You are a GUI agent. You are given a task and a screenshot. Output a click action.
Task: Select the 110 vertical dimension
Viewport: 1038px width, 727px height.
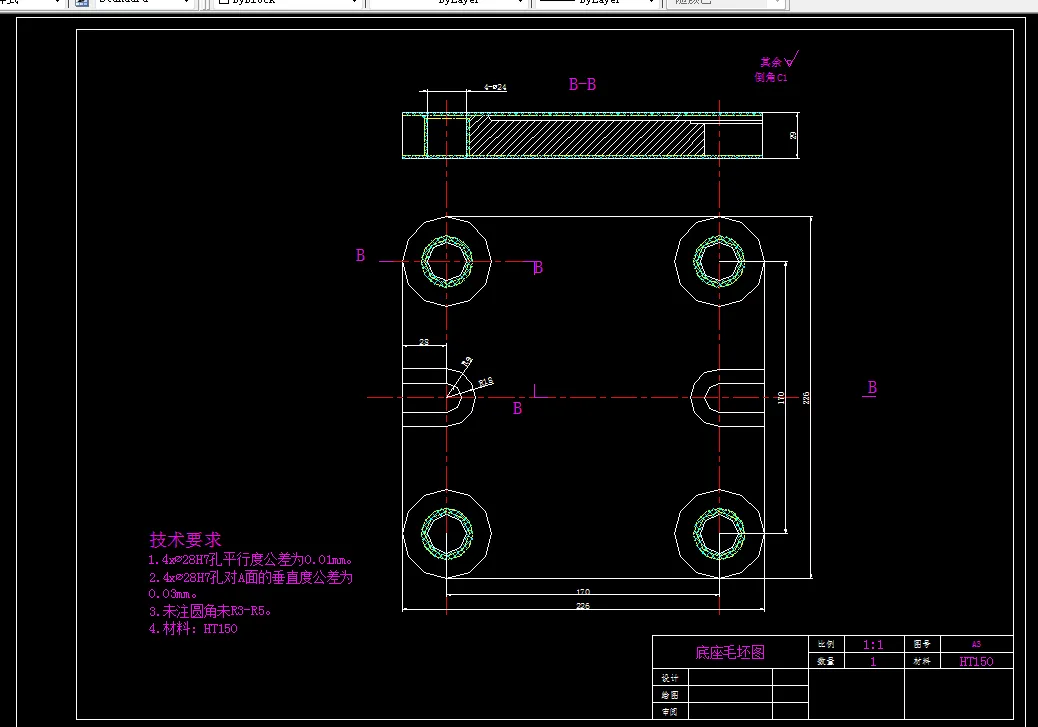[x=781, y=397]
